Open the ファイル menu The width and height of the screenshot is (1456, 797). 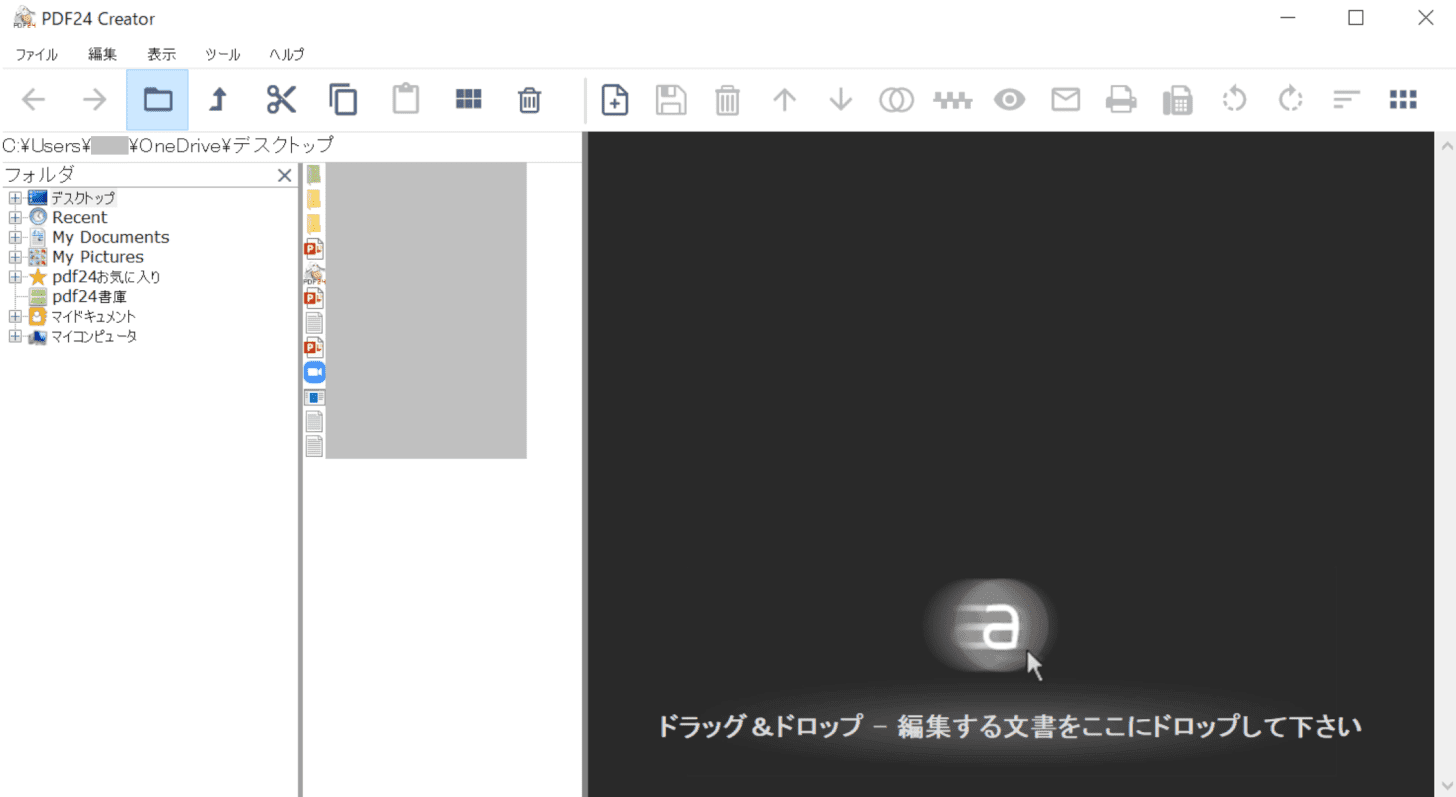point(36,54)
